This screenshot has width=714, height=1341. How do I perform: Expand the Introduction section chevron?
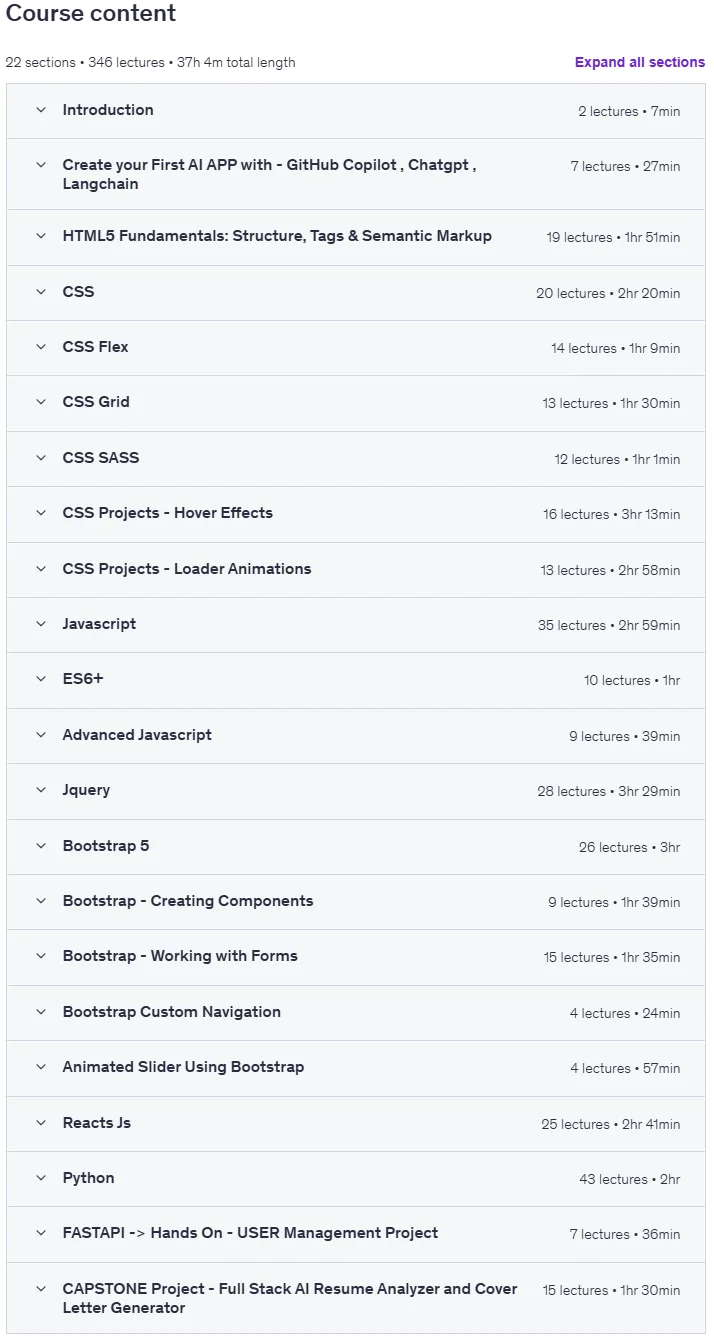click(x=41, y=110)
